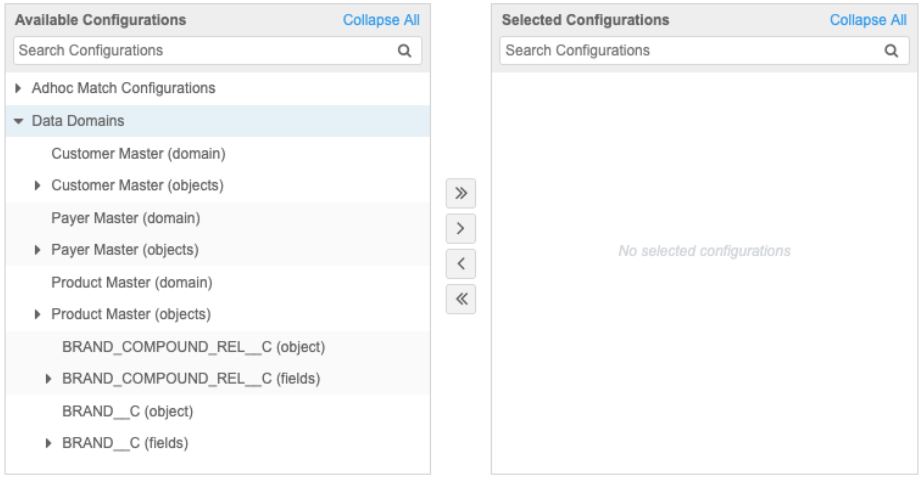The height and width of the screenshot is (479, 923).
Task: Click the Selected Configurations search magnifier icon
Action: click(891, 51)
